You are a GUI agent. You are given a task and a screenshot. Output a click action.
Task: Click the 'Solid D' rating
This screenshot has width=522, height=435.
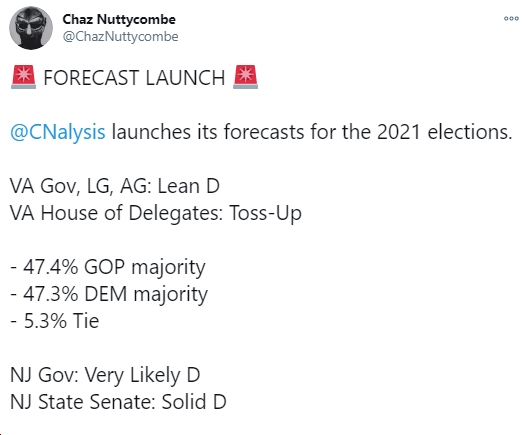tap(194, 402)
